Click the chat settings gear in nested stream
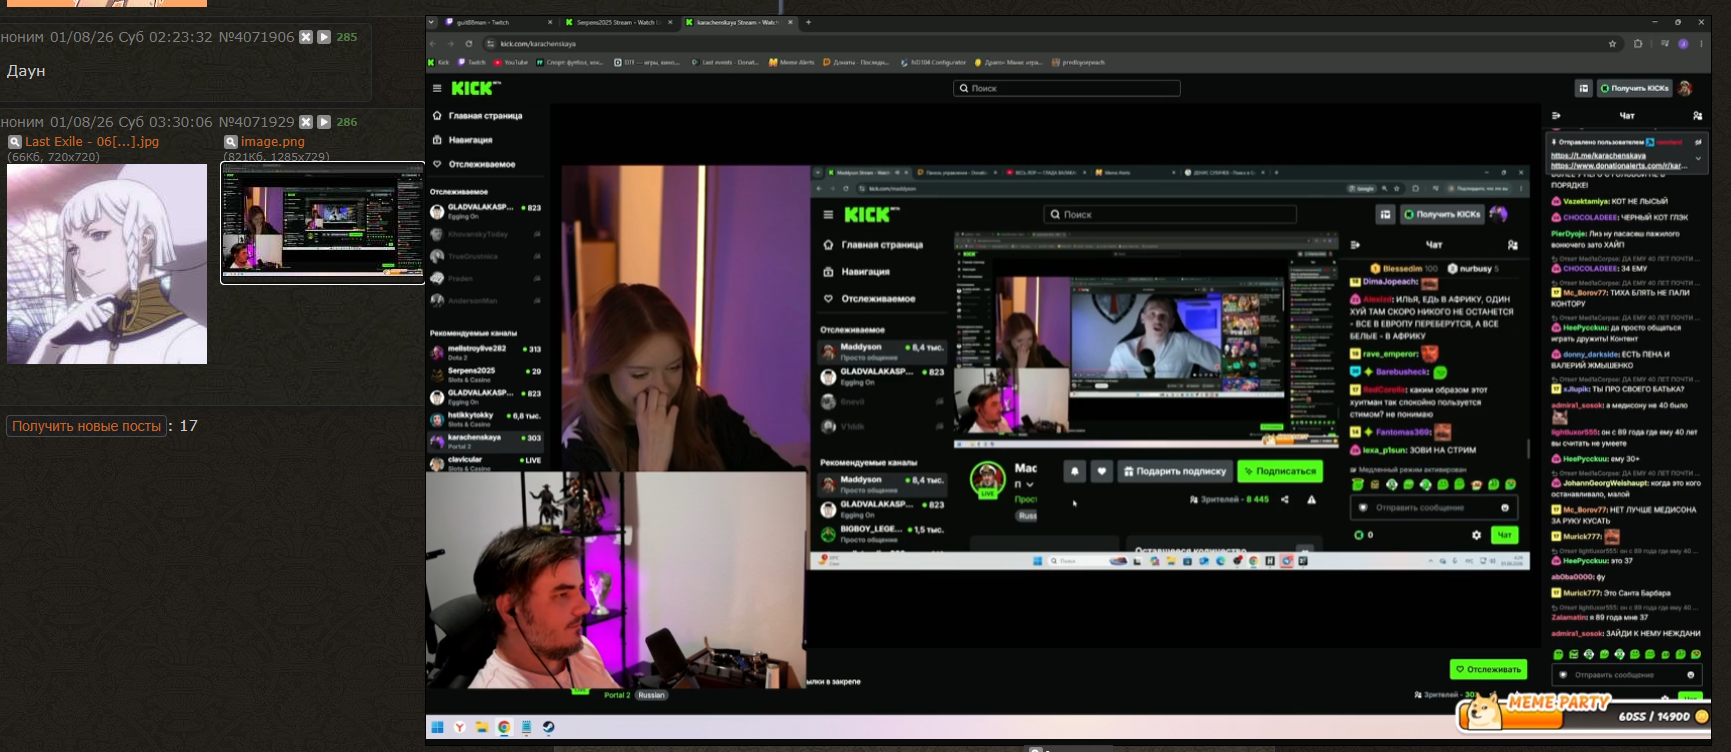Screen dimensions: 1731x752 pyautogui.click(x=1476, y=535)
